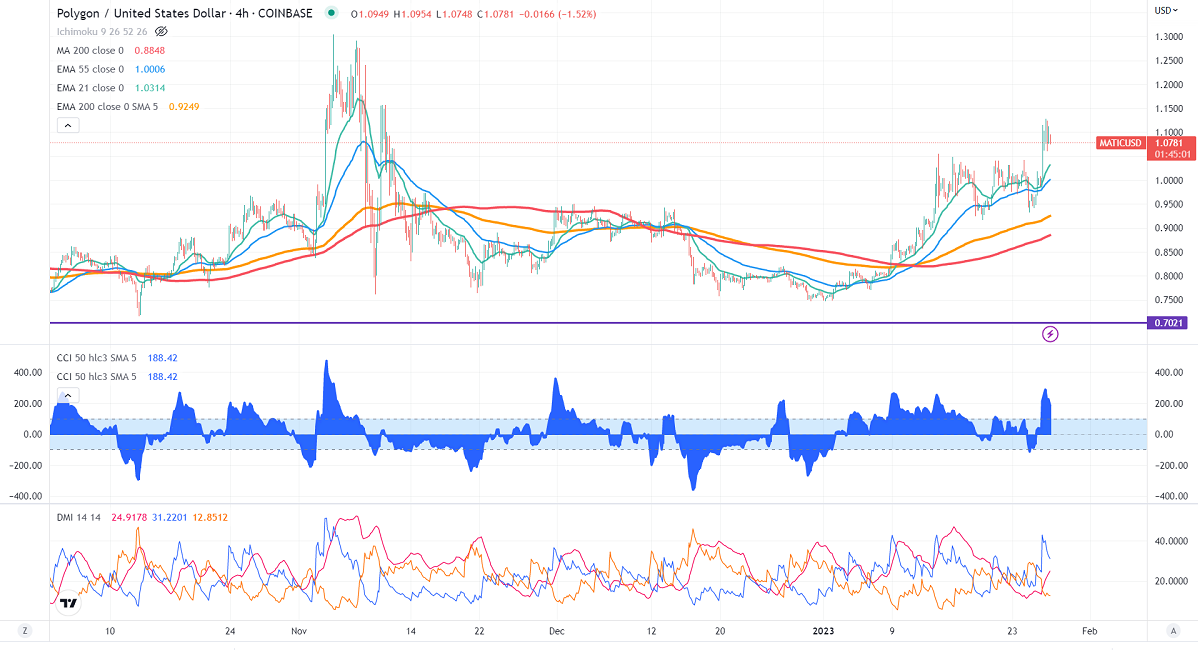Viewport: 1198px width, 650px height.
Task: Click the Ichimoku 9 26 52 26 label
Action: click(x=102, y=31)
